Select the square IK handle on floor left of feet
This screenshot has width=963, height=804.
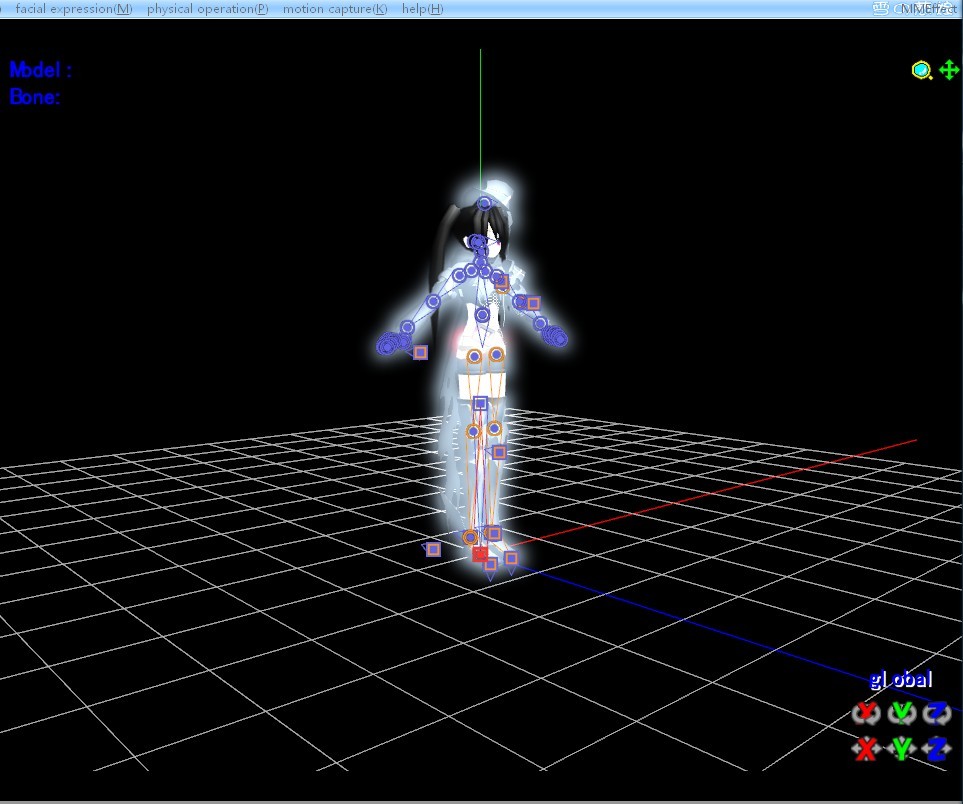[x=433, y=549]
